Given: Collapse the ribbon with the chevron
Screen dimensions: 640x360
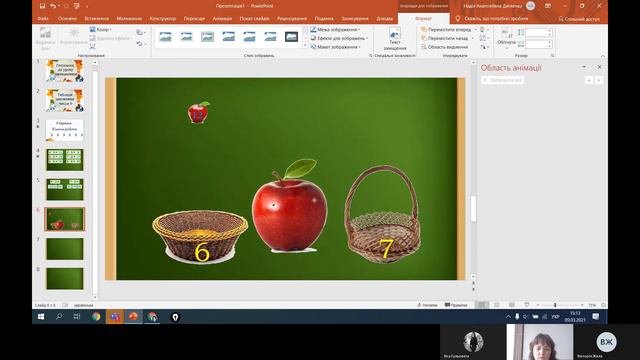Looking at the screenshot, I should coord(602,56).
